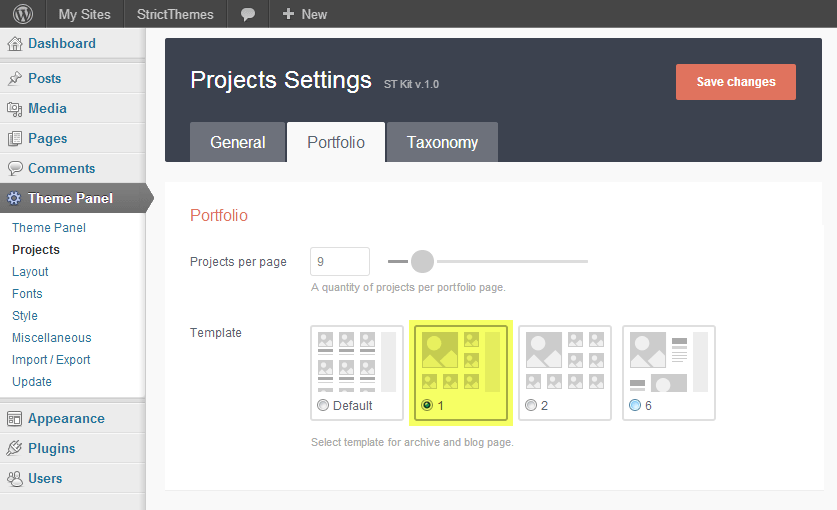837x510 pixels.
Task: Open the My Sites dropdown menu
Action: click(84, 14)
